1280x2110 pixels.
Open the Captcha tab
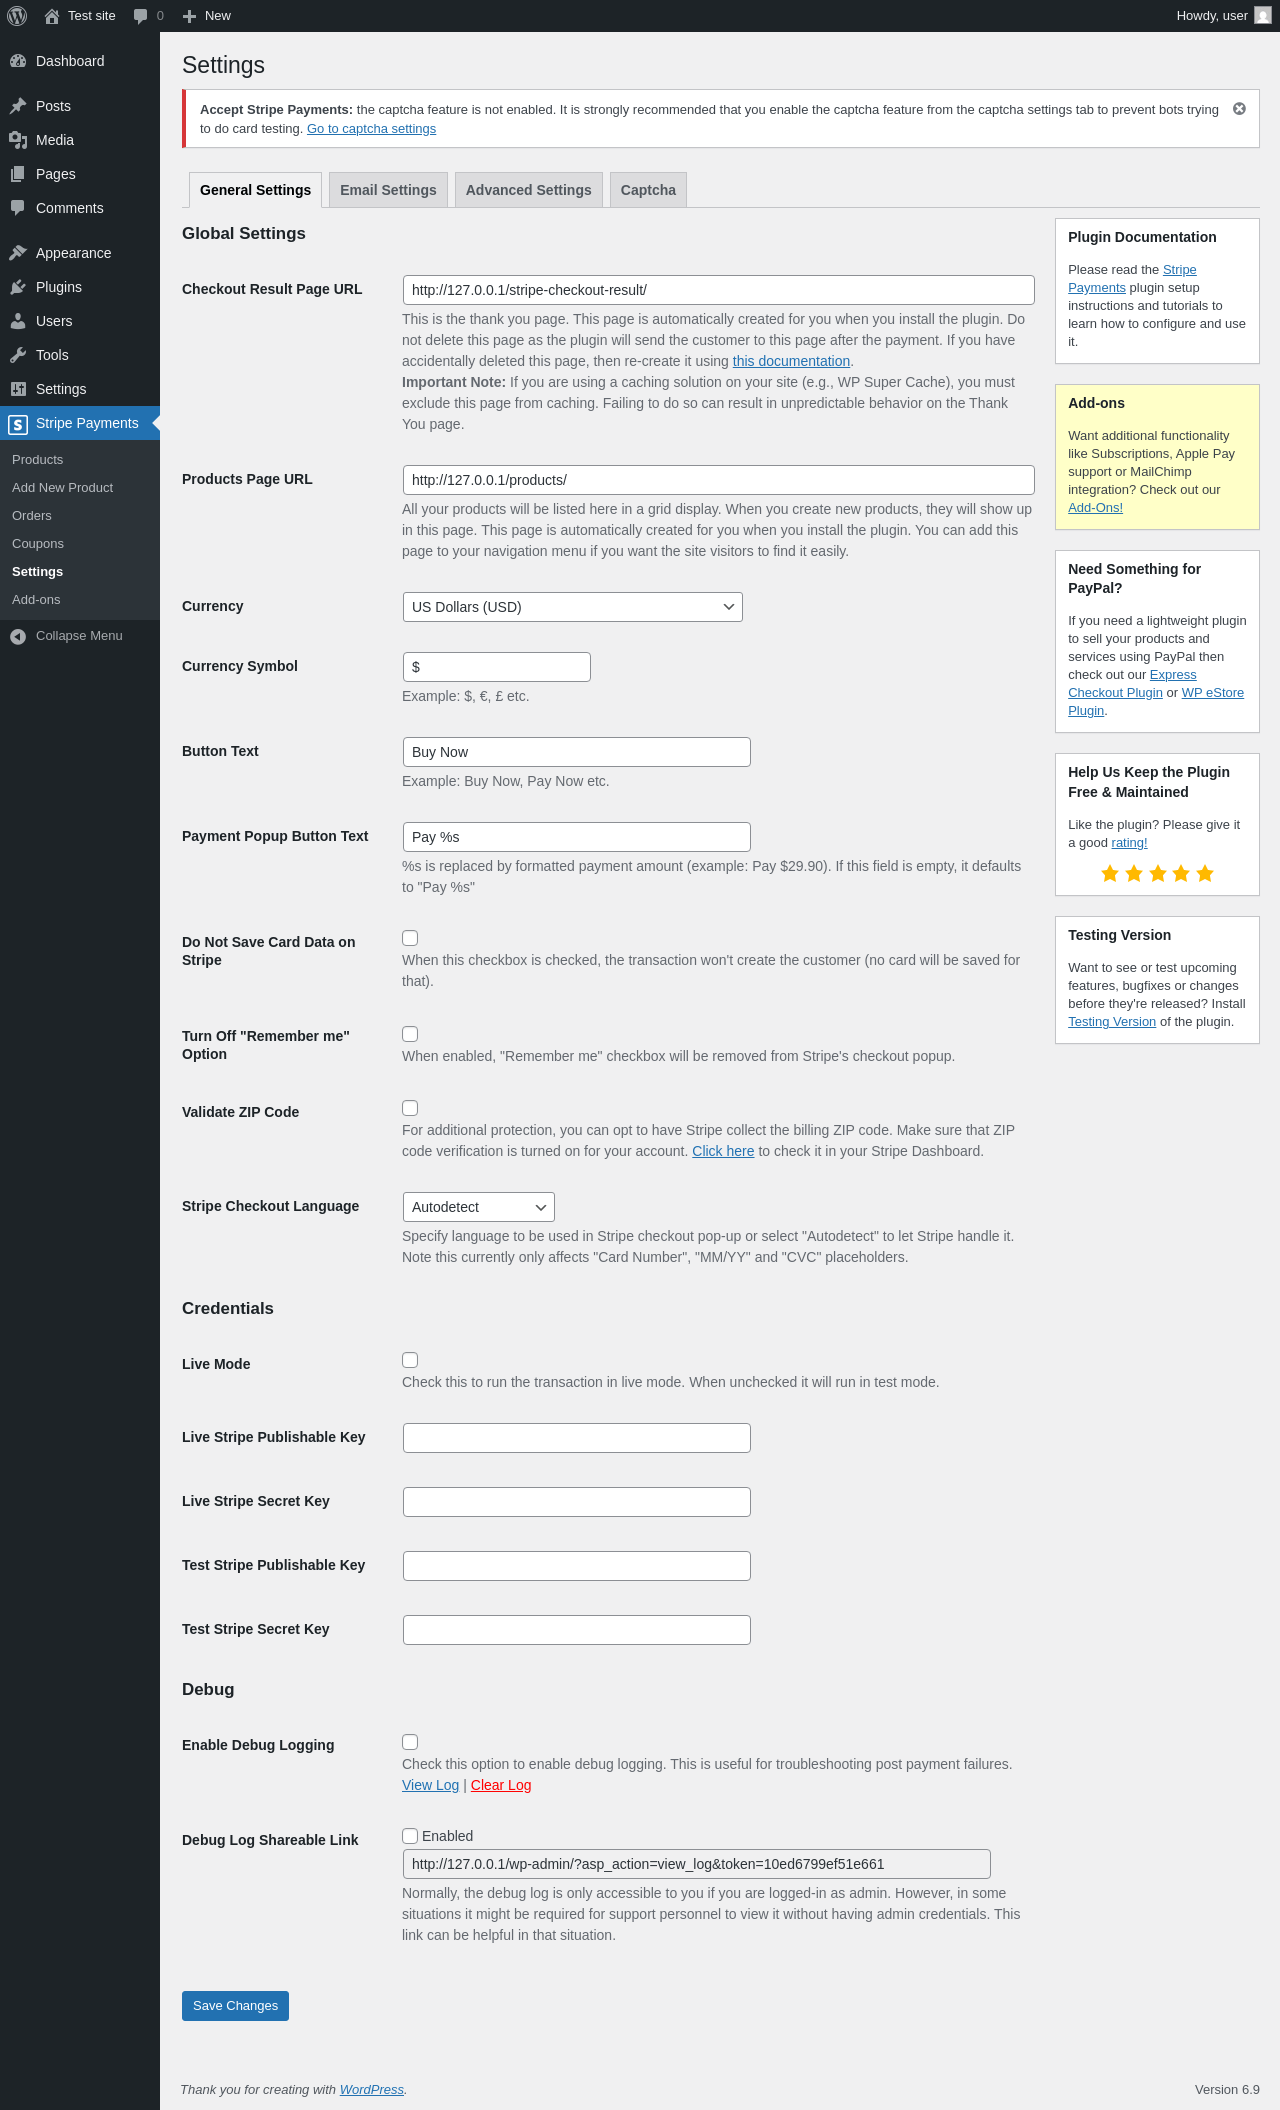(648, 190)
